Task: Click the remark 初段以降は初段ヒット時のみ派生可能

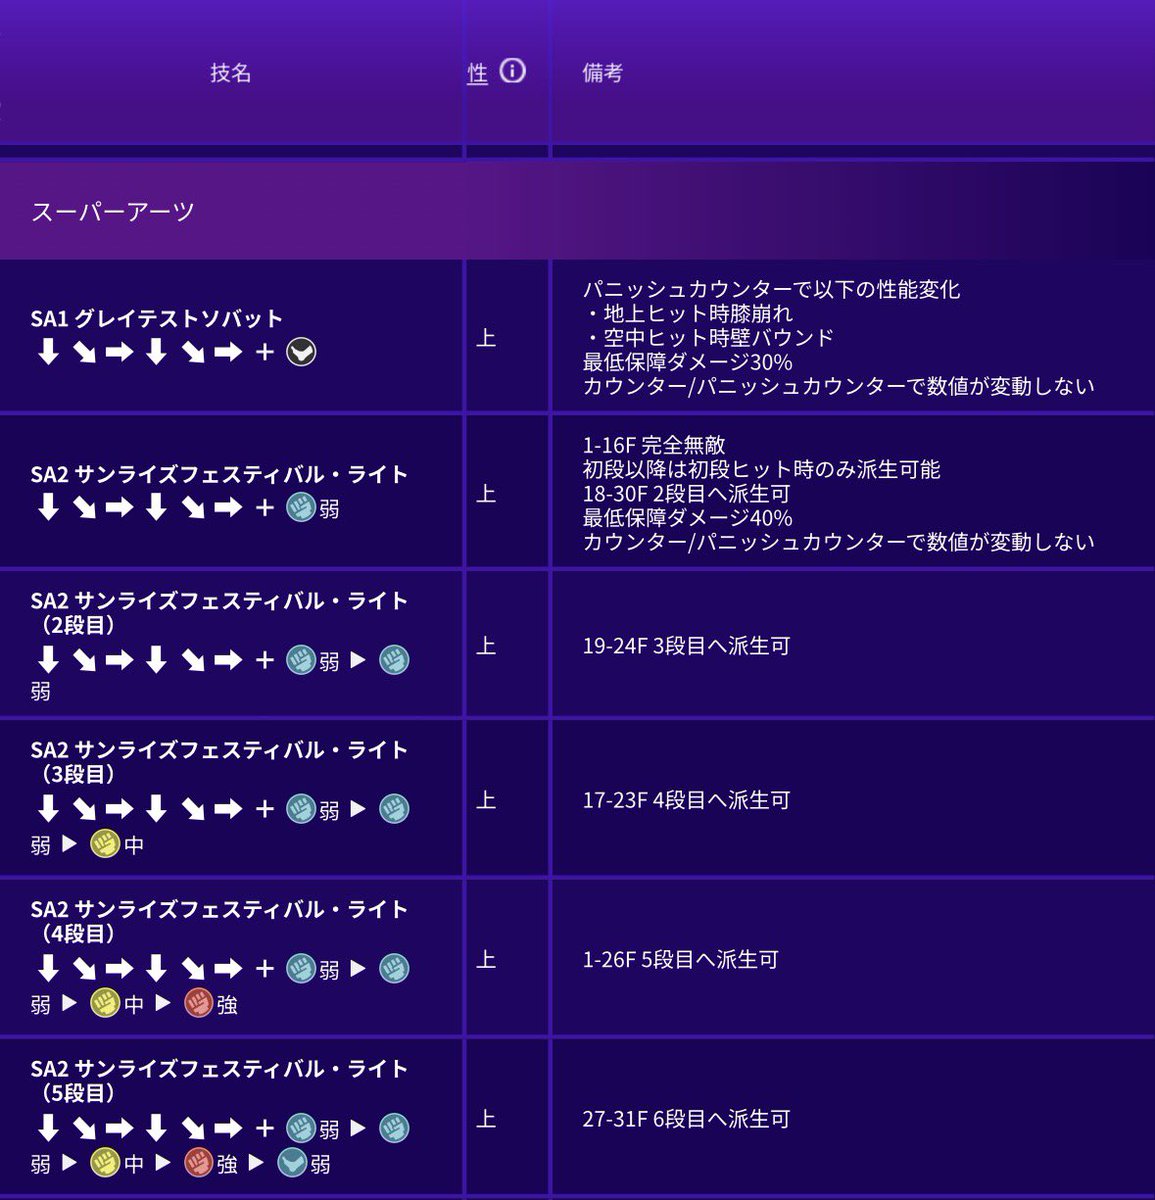Action: tap(761, 469)
